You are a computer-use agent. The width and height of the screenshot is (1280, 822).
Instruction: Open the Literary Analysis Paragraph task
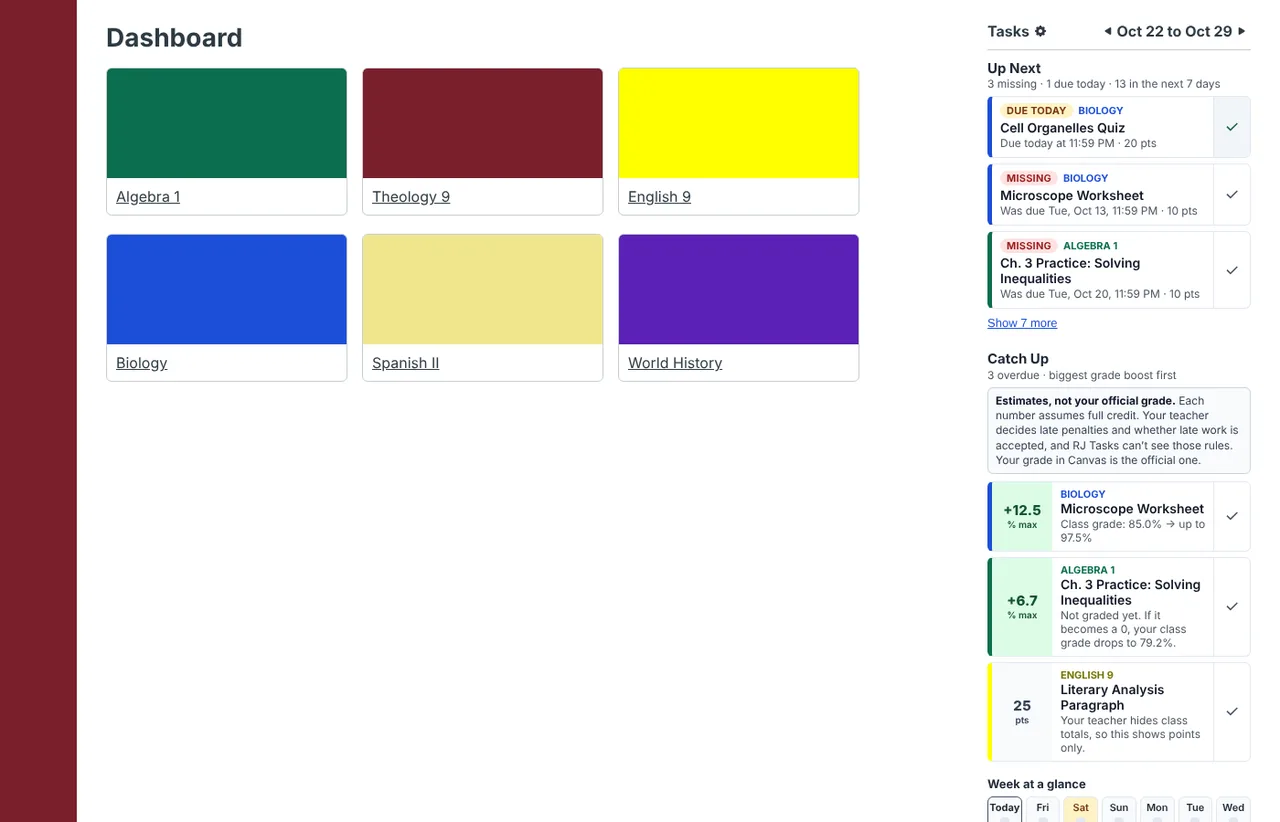[x=1112, y=697]
